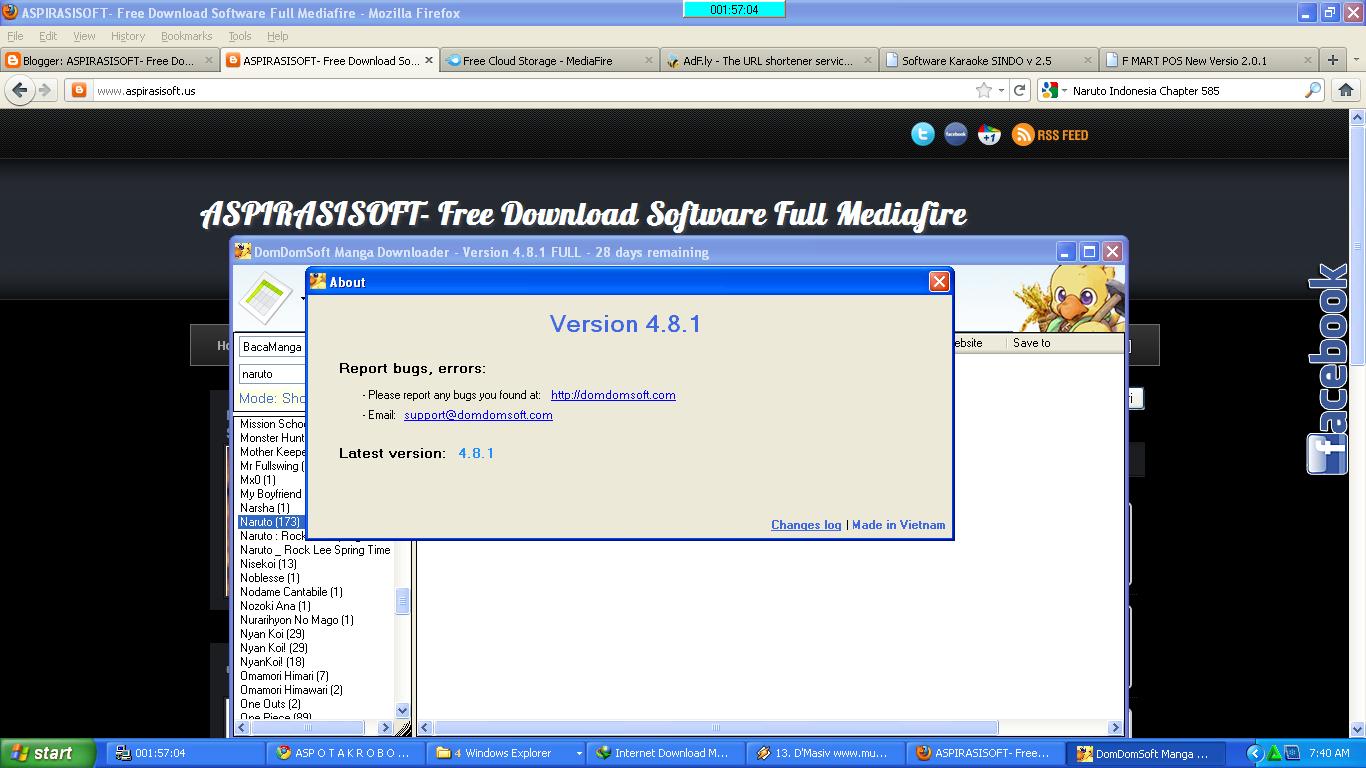Click the reload page icon in URL bar
1366x768 pixels.
pyautogui.click(x=1019, y=90)
